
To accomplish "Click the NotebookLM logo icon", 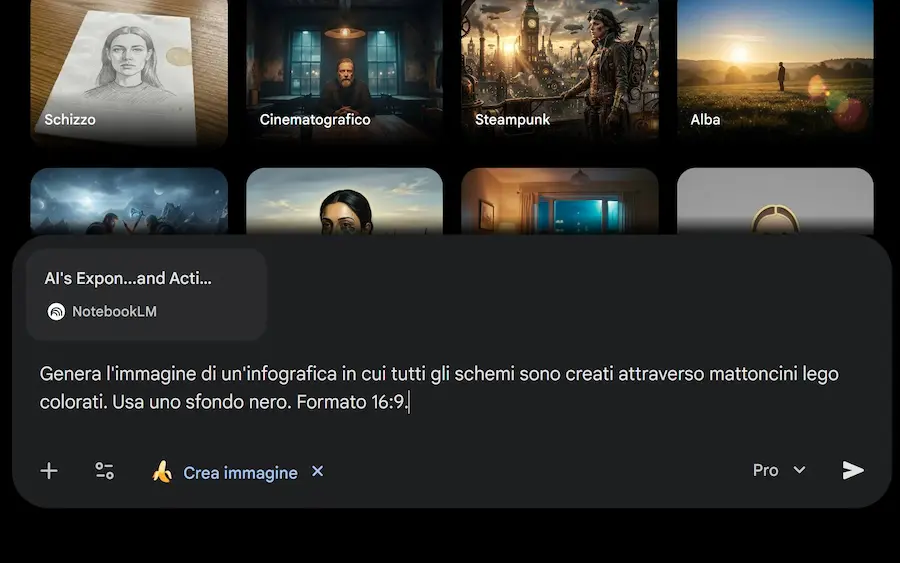I will tap(56, 312).
